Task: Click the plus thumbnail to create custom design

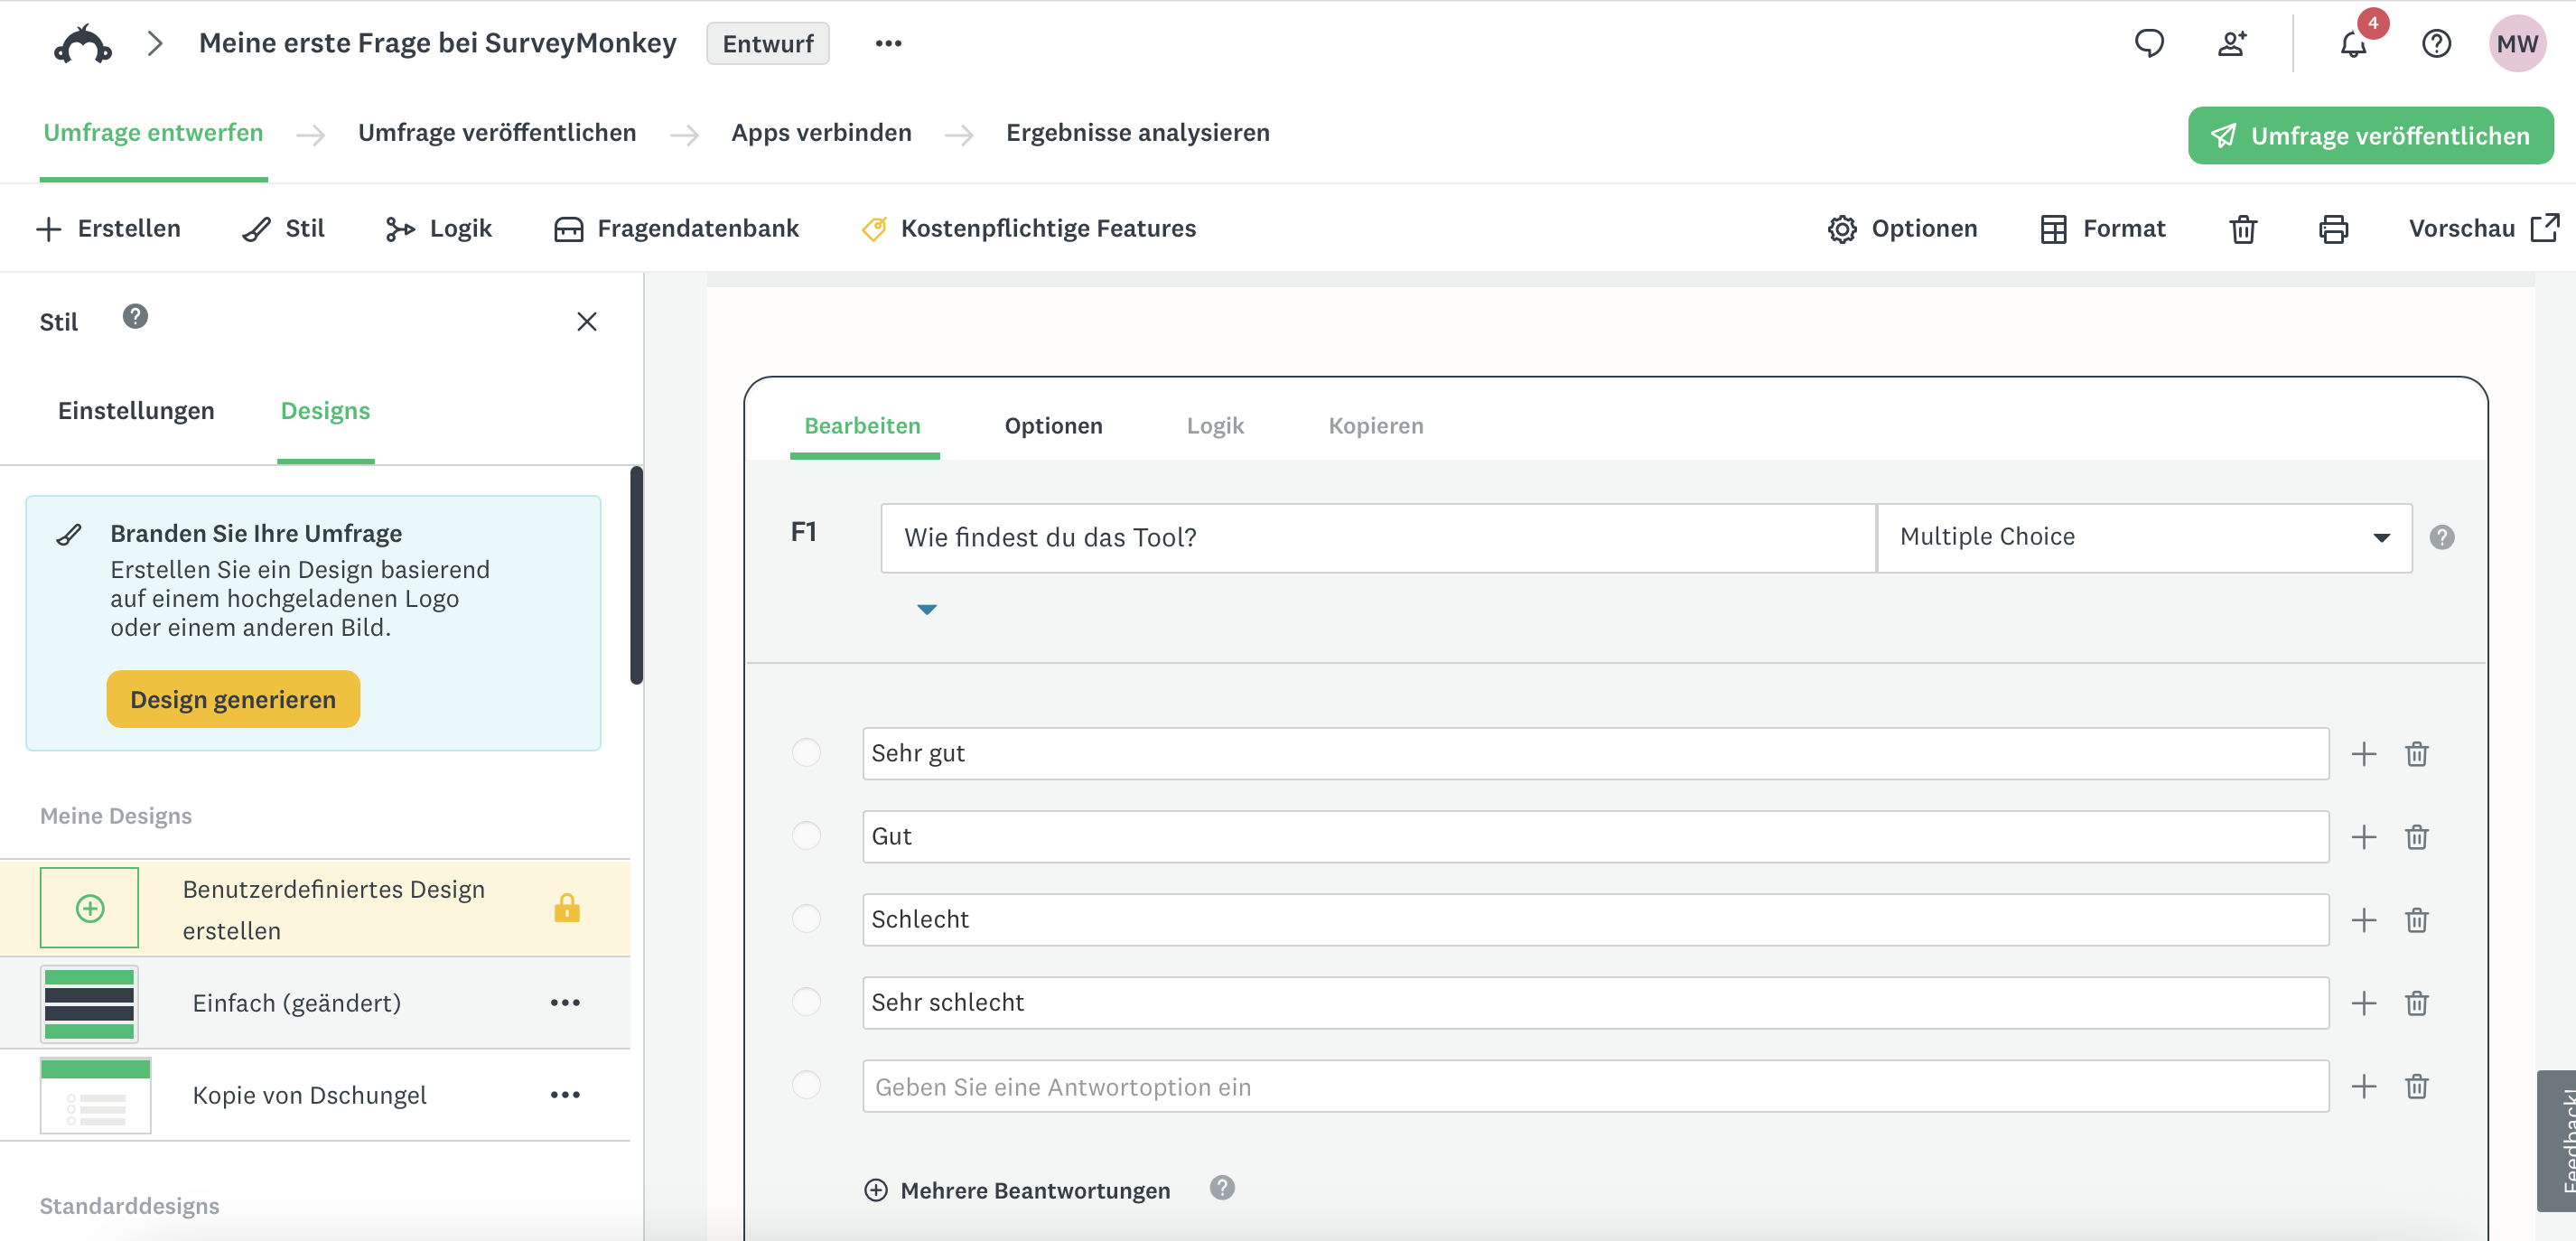Action: [x=90, y=908]
